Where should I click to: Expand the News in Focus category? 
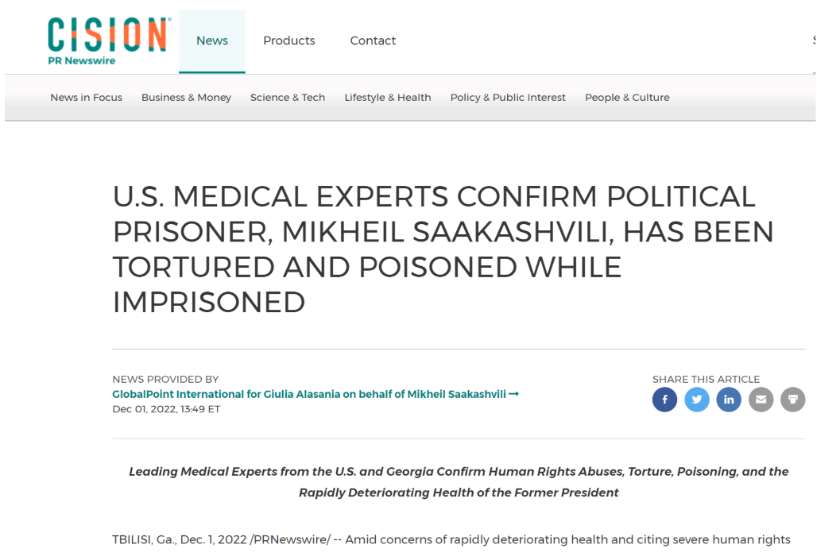pos(86,98)
